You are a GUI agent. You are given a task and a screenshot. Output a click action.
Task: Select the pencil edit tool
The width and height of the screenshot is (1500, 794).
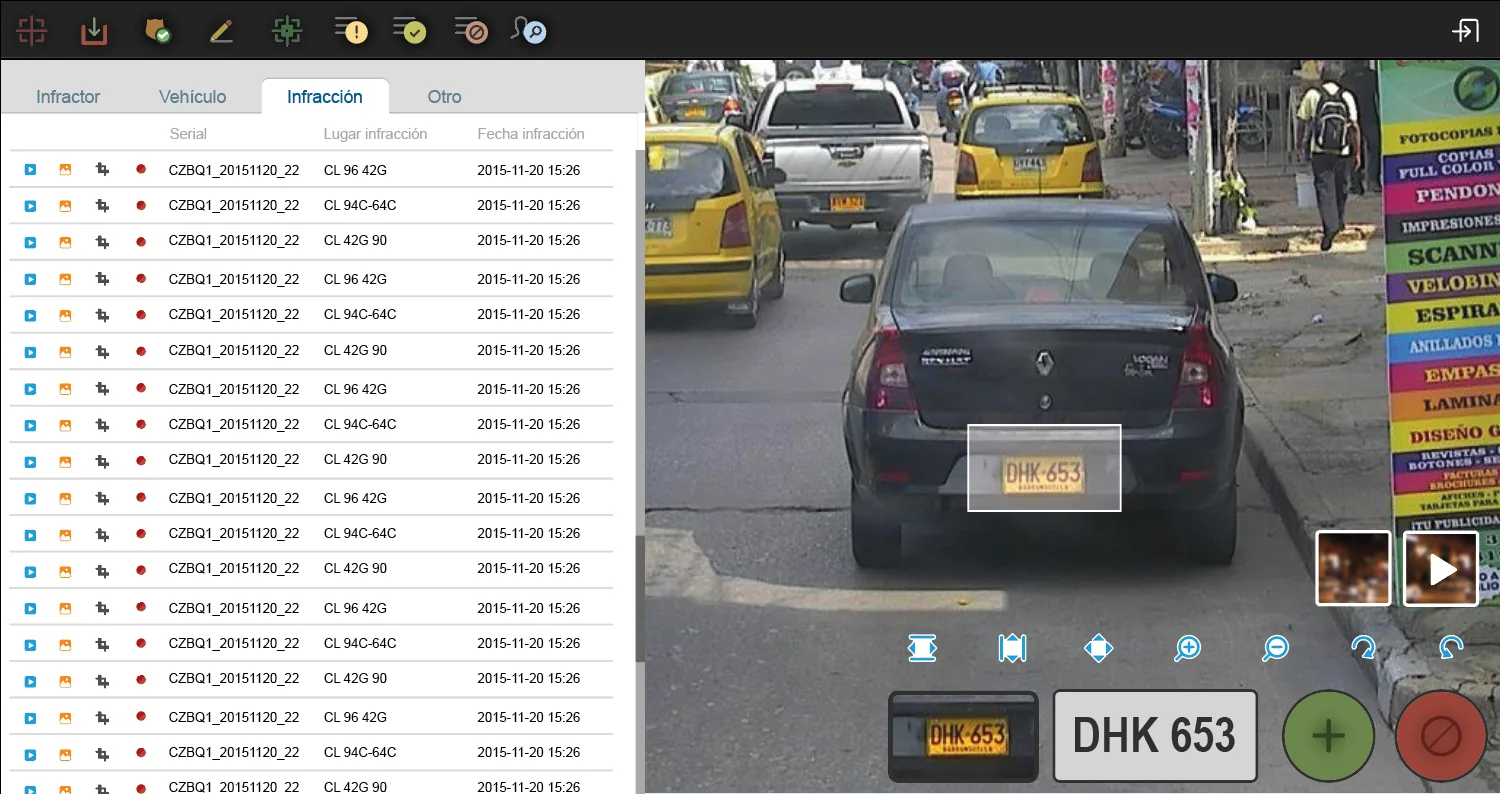pos(221,32)
